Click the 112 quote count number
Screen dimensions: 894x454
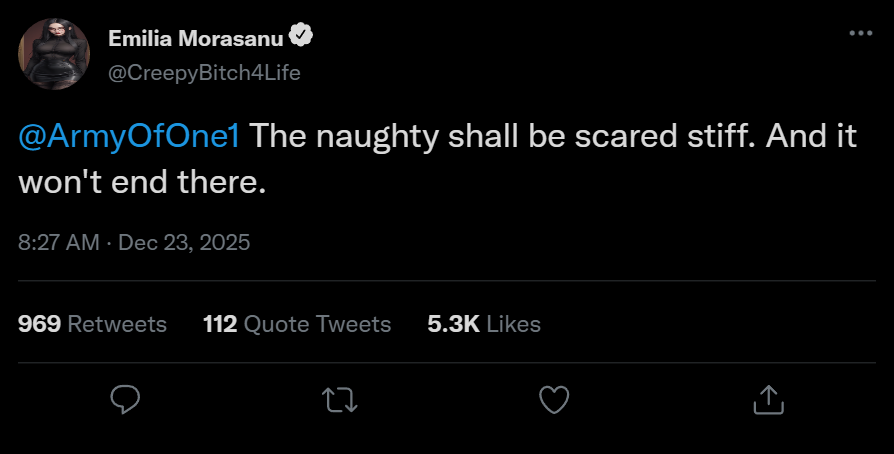pos(219,324)
